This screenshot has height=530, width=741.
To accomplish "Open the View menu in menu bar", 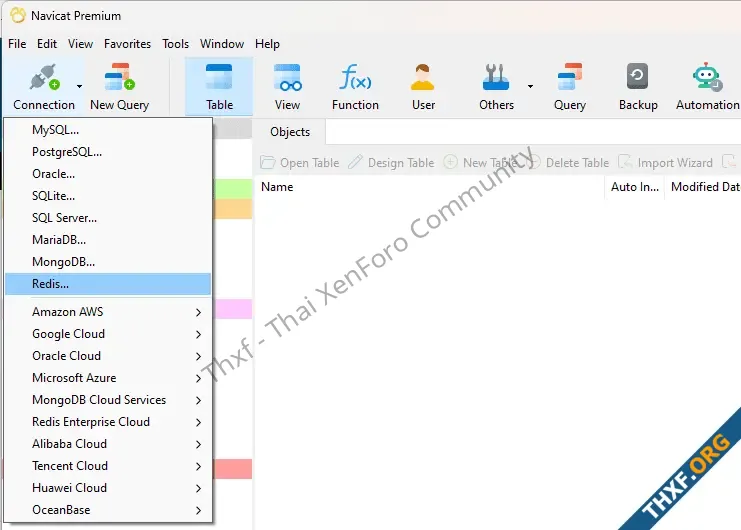I will [x=80, y=44].
